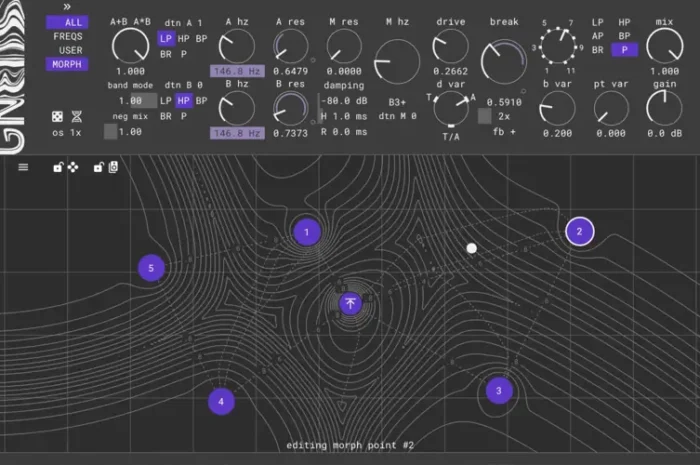The height and width of the screenshot is (465, 700).
Task: Select LP in the filter B row
Action: (x=166, y=101)
